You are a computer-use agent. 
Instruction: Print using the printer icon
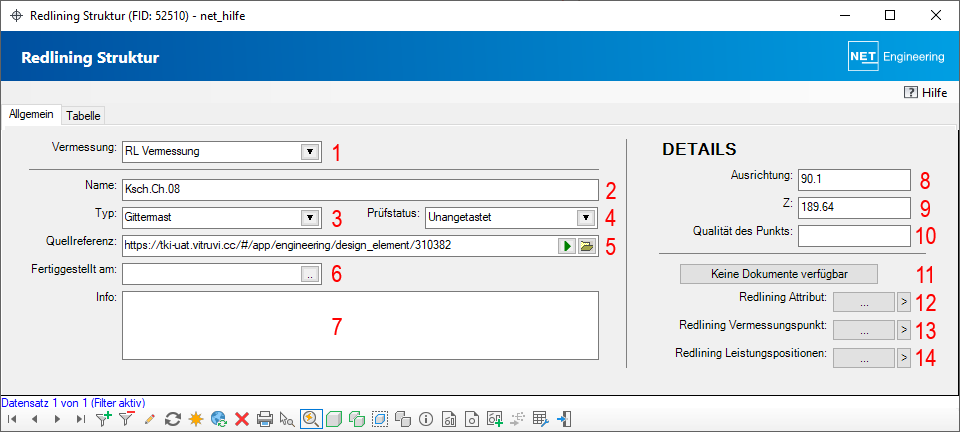click(264, 419)
